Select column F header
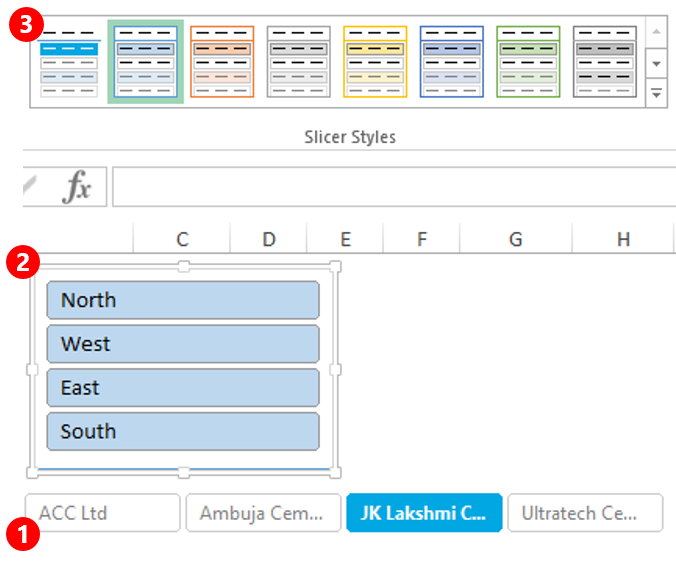The image size is (676, 564). click(422, 238)
